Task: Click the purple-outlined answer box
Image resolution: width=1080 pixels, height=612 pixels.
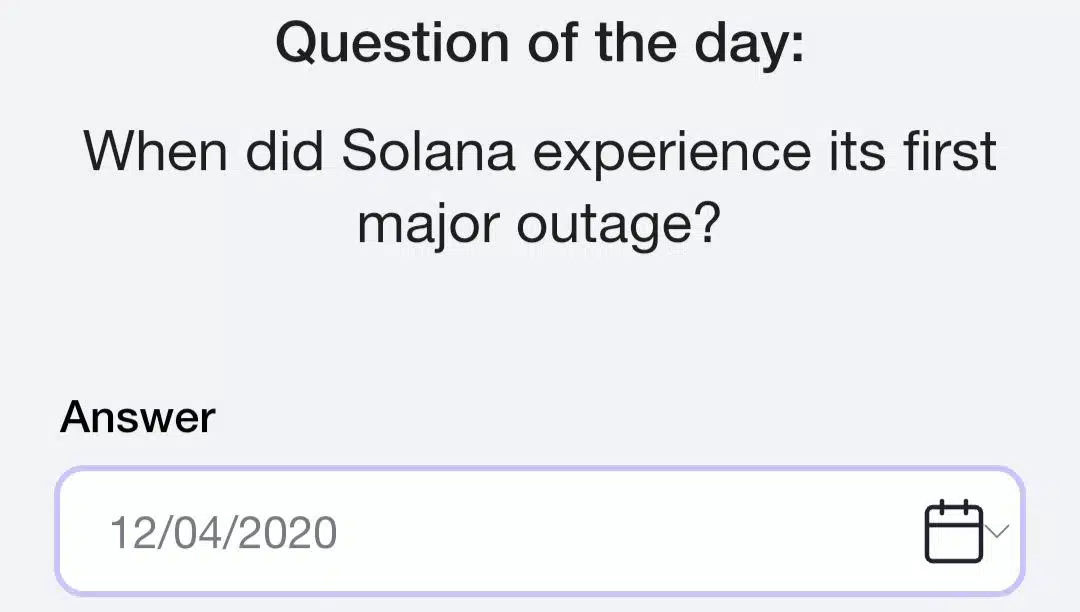Action: click(x=540, y=531)
